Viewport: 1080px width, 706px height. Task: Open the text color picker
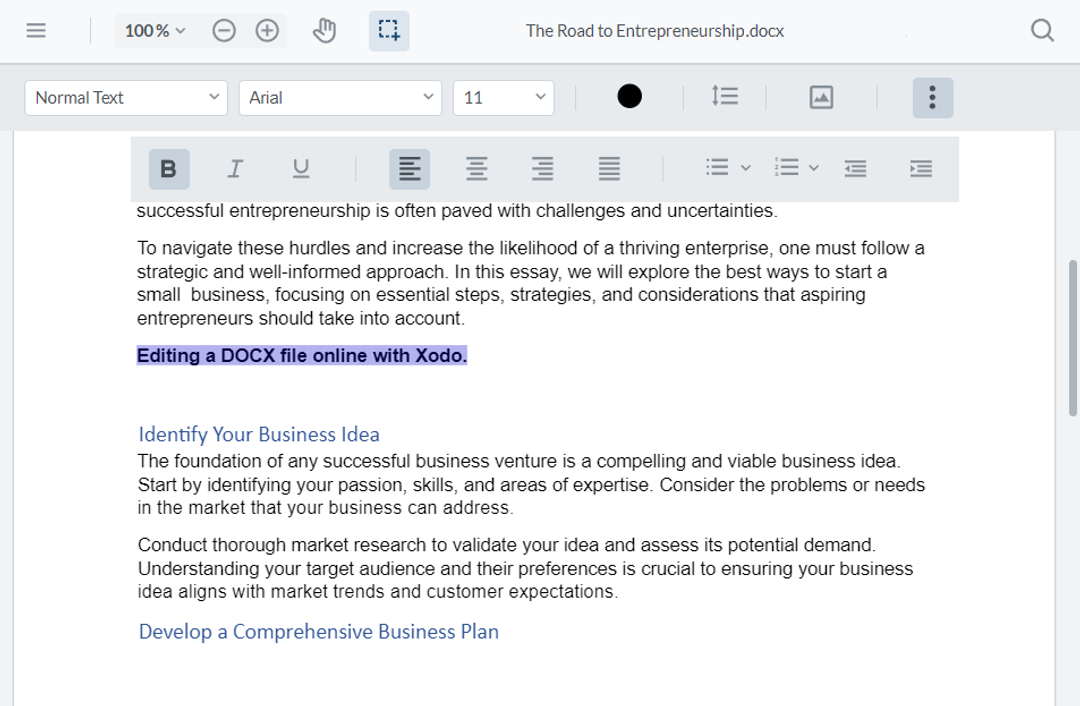click(x=629, y=96)
